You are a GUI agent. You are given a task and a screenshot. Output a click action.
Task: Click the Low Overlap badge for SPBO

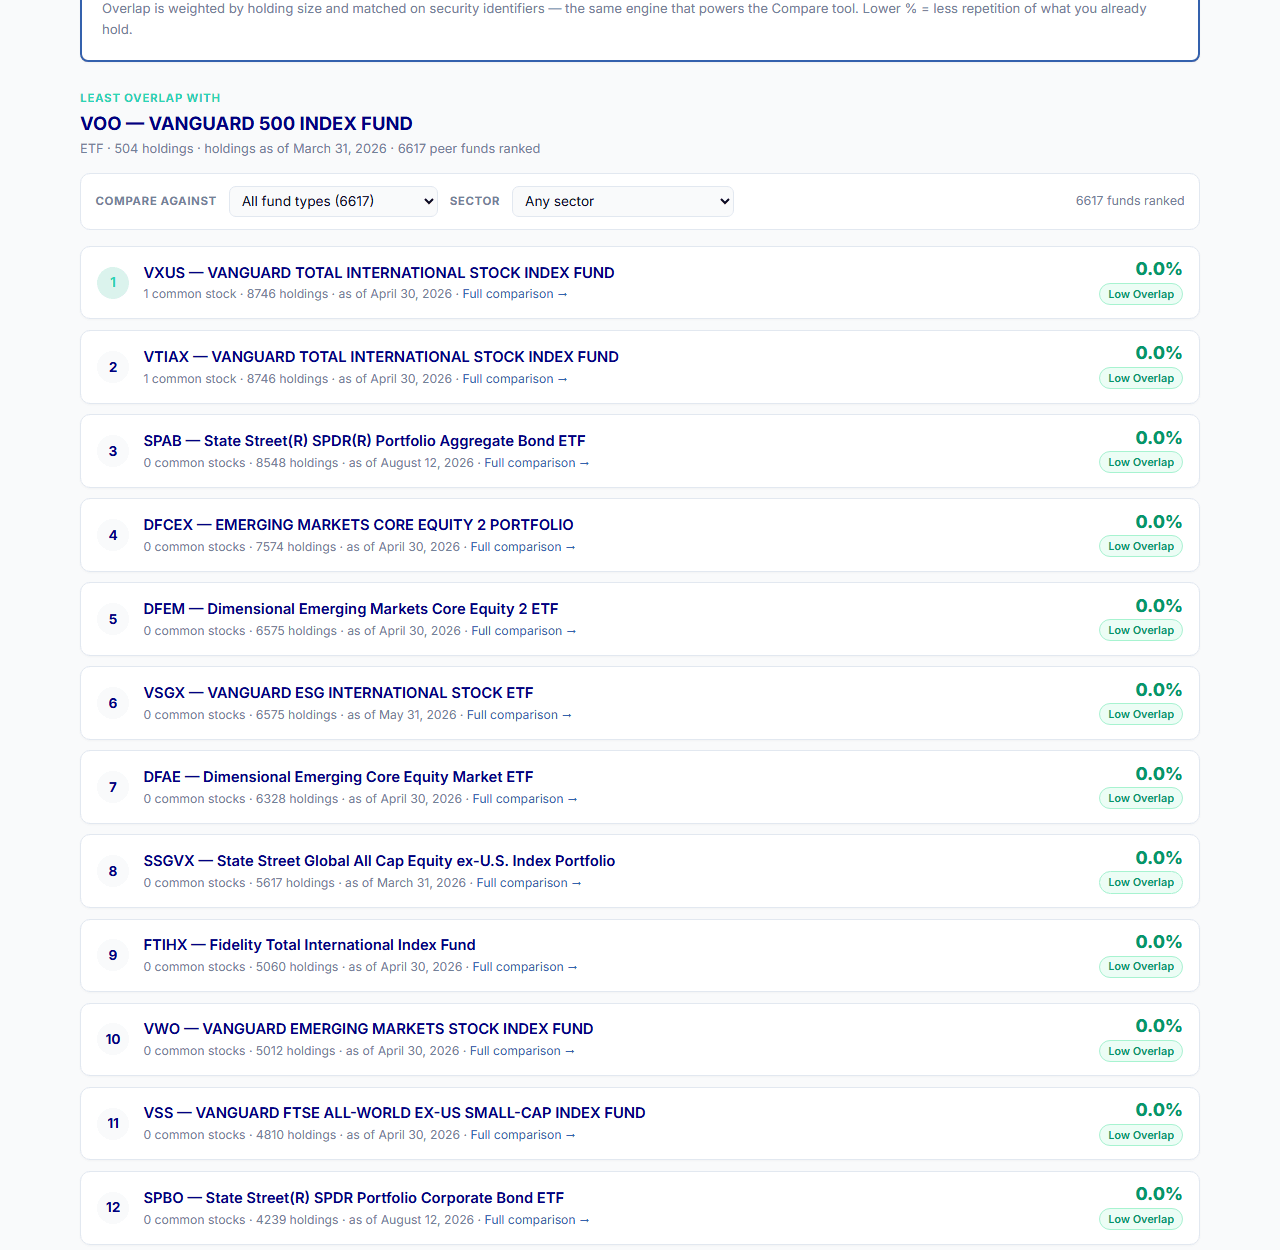pyautogui.click(x=1141, y=1219)
